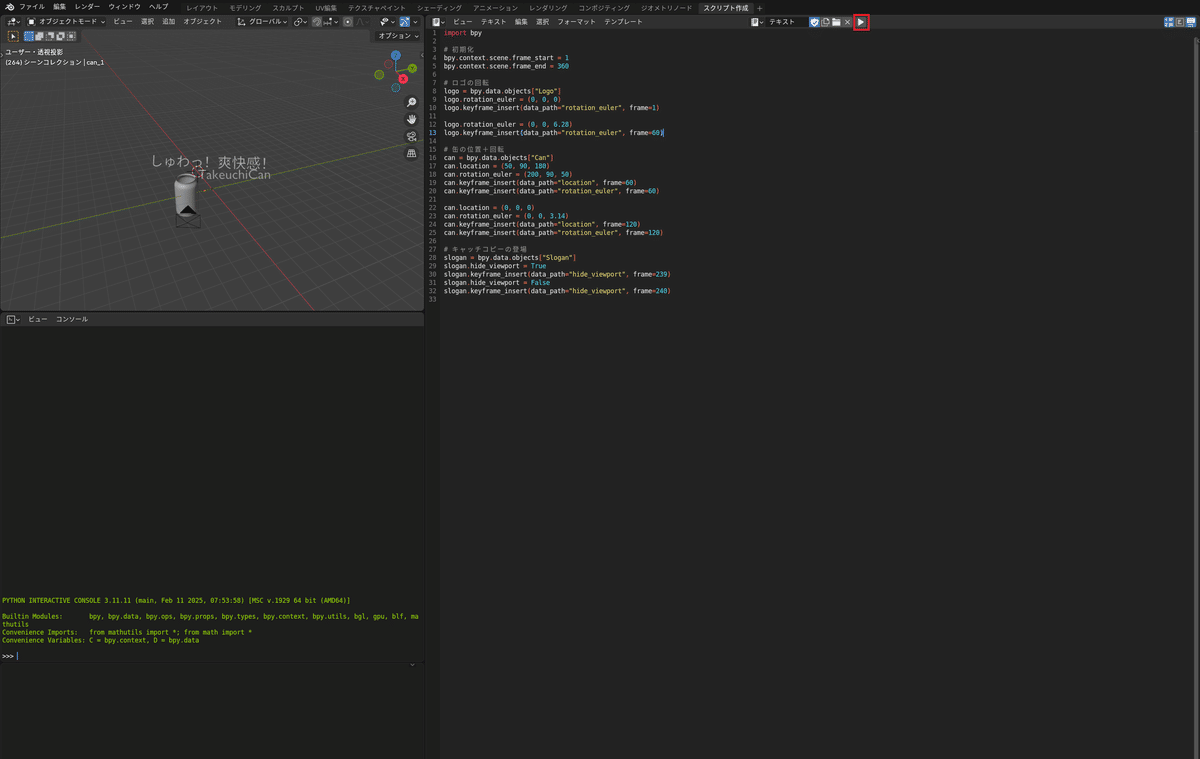Create a new text block with the new icon
The image size is (1200, 759).
[825, 21]
